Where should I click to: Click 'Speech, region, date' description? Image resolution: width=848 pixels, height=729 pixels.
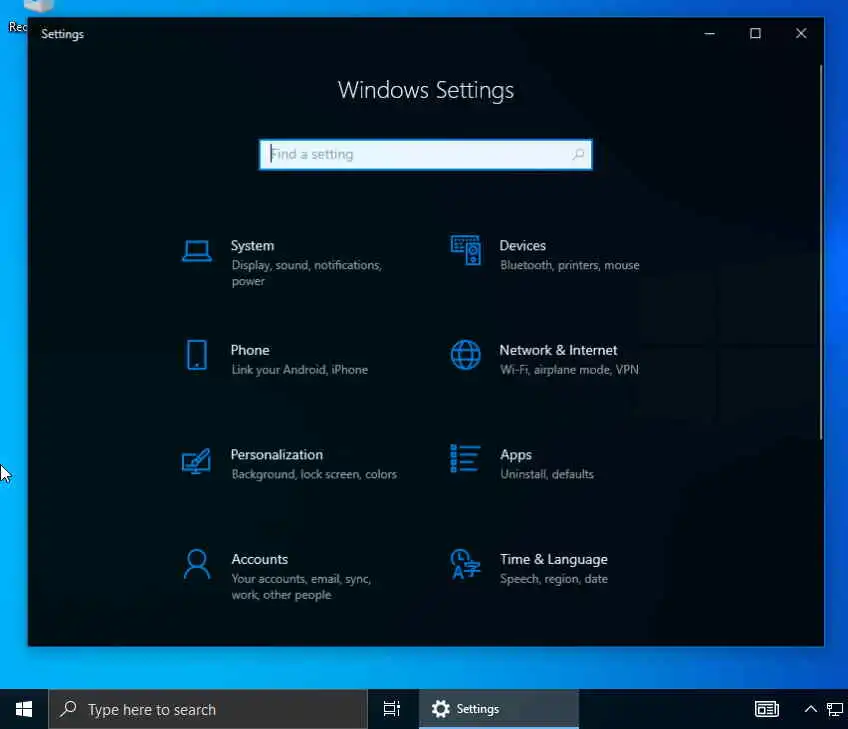554,579
